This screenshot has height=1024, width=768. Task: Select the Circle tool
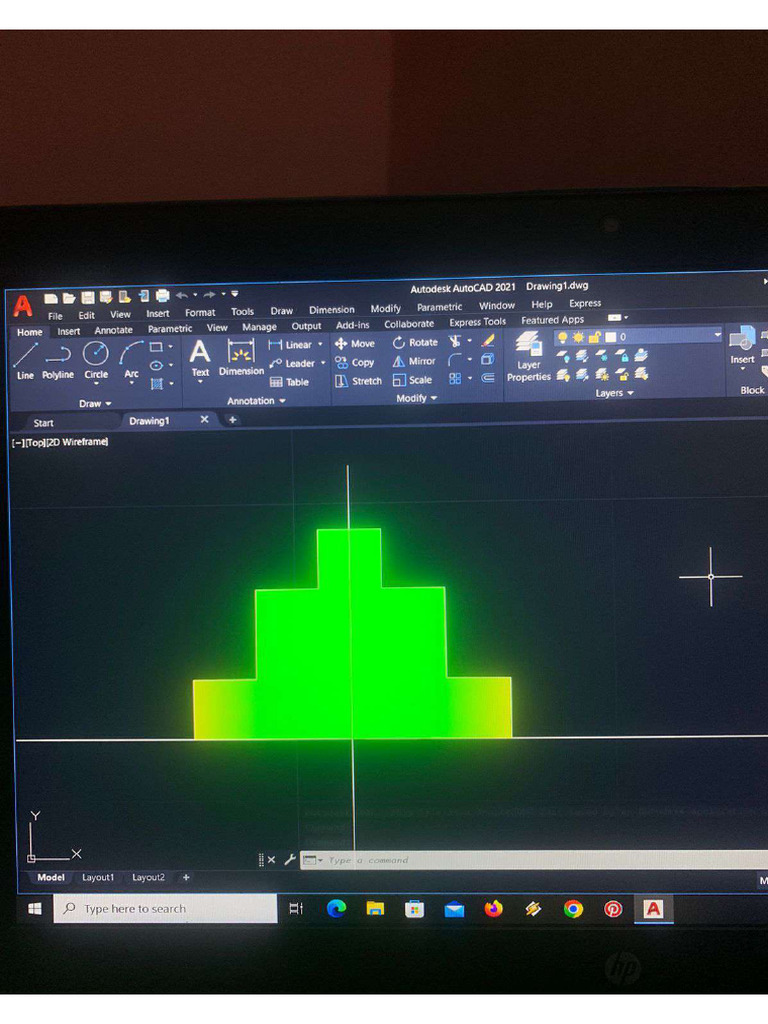tap(96, 359)
